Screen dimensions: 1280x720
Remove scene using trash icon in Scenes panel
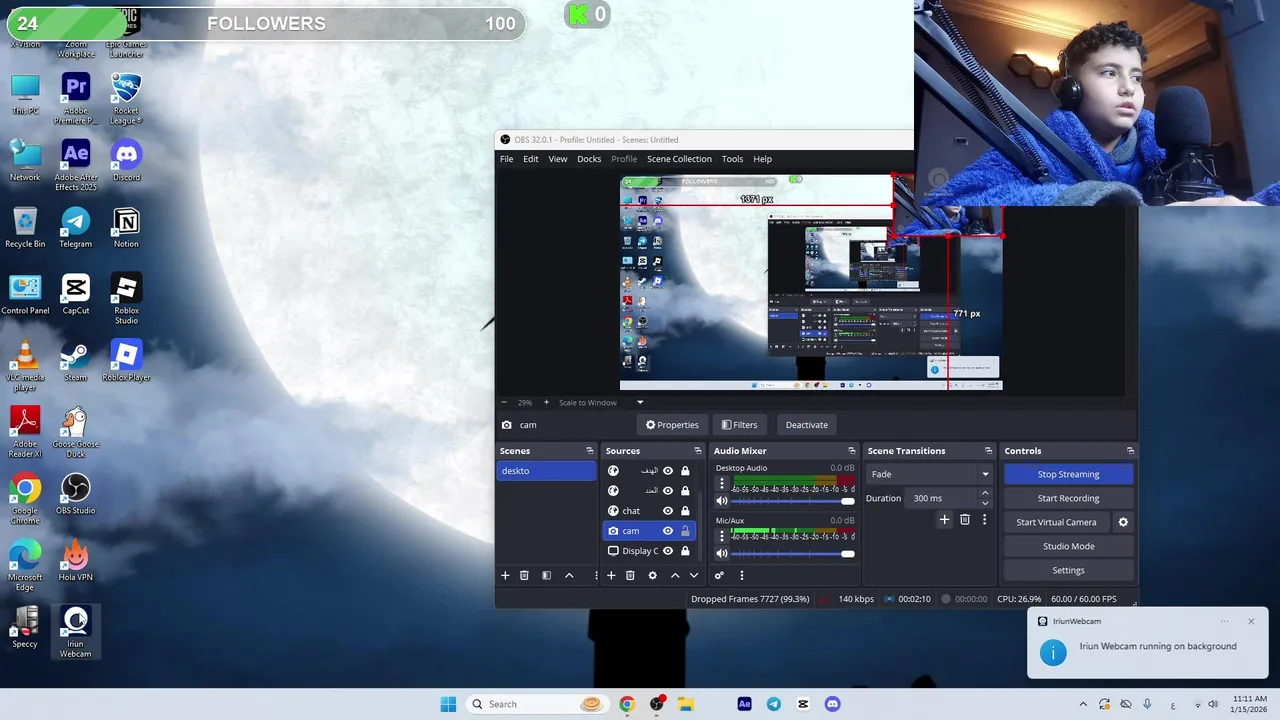tap(524, 575)
